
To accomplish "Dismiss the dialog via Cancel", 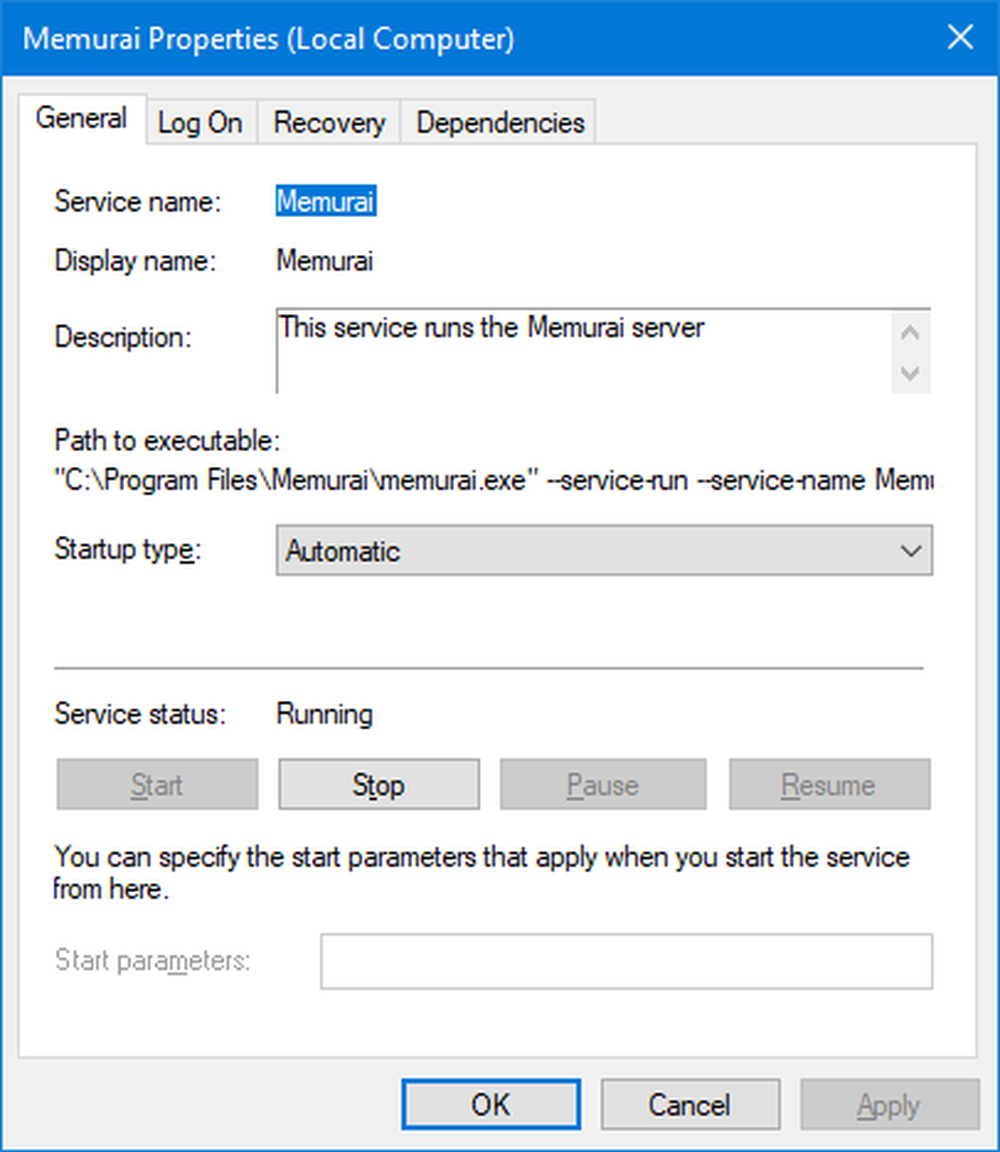I will 689,1104.
